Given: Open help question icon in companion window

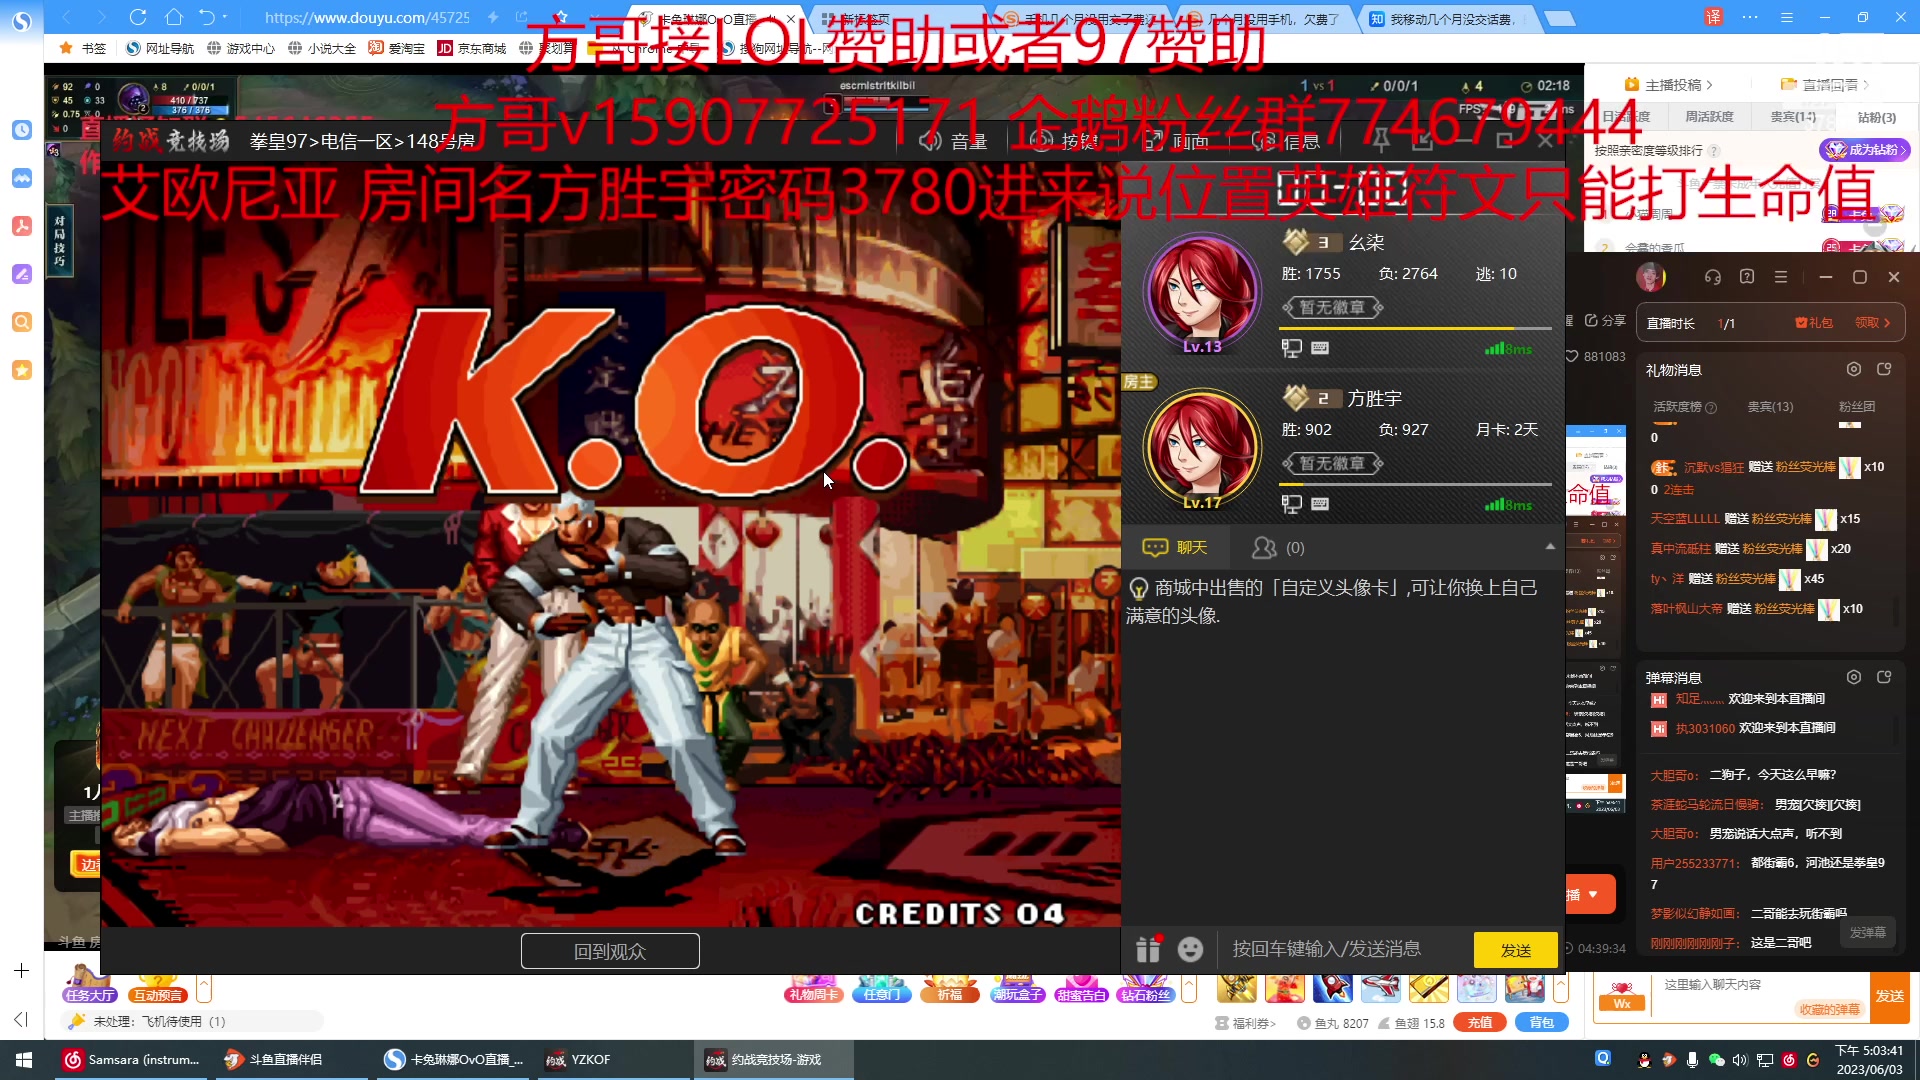Looking at the screenshot, I should coord(1747,277).
